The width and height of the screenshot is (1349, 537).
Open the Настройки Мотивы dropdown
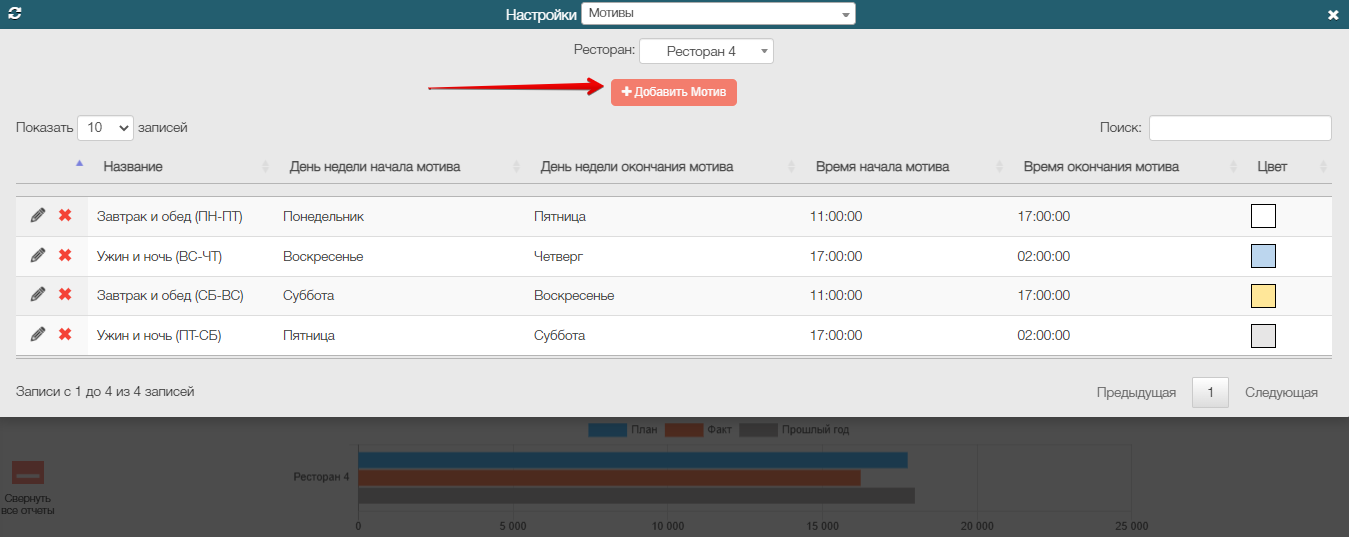pos(718,14)
